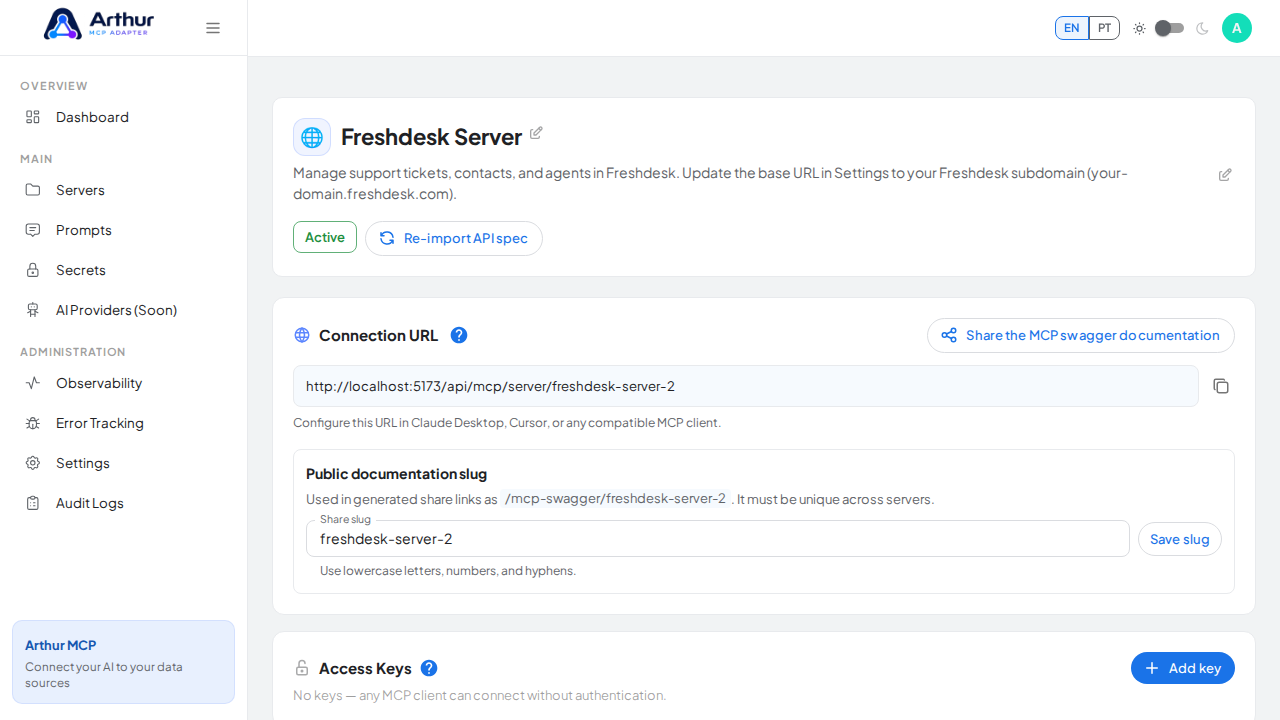1280x720 pixels.
Task: Click the AI Providers robot icon
Action: click(33, 310)
